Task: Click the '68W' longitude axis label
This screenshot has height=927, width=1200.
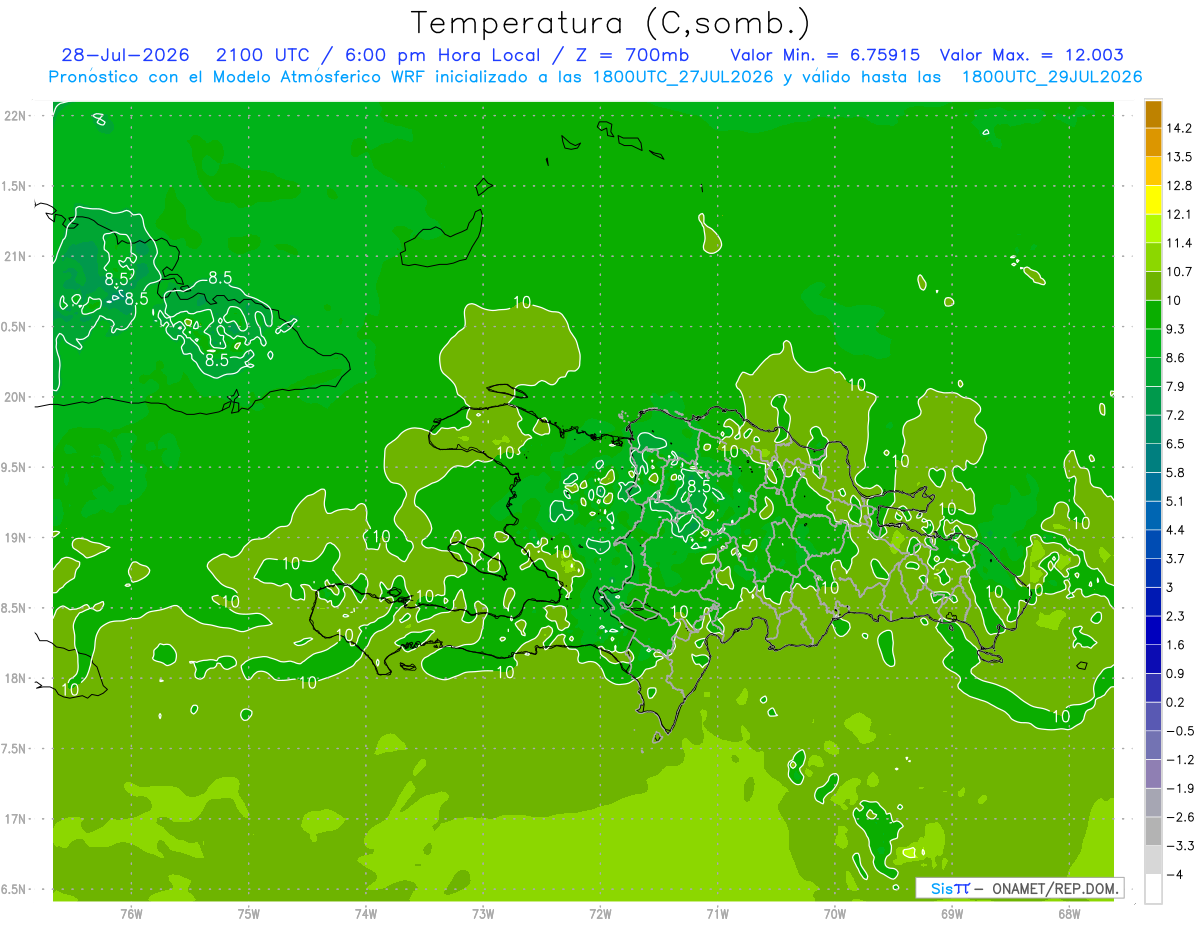Action: pyautogui.click(x=1069, y=914)
